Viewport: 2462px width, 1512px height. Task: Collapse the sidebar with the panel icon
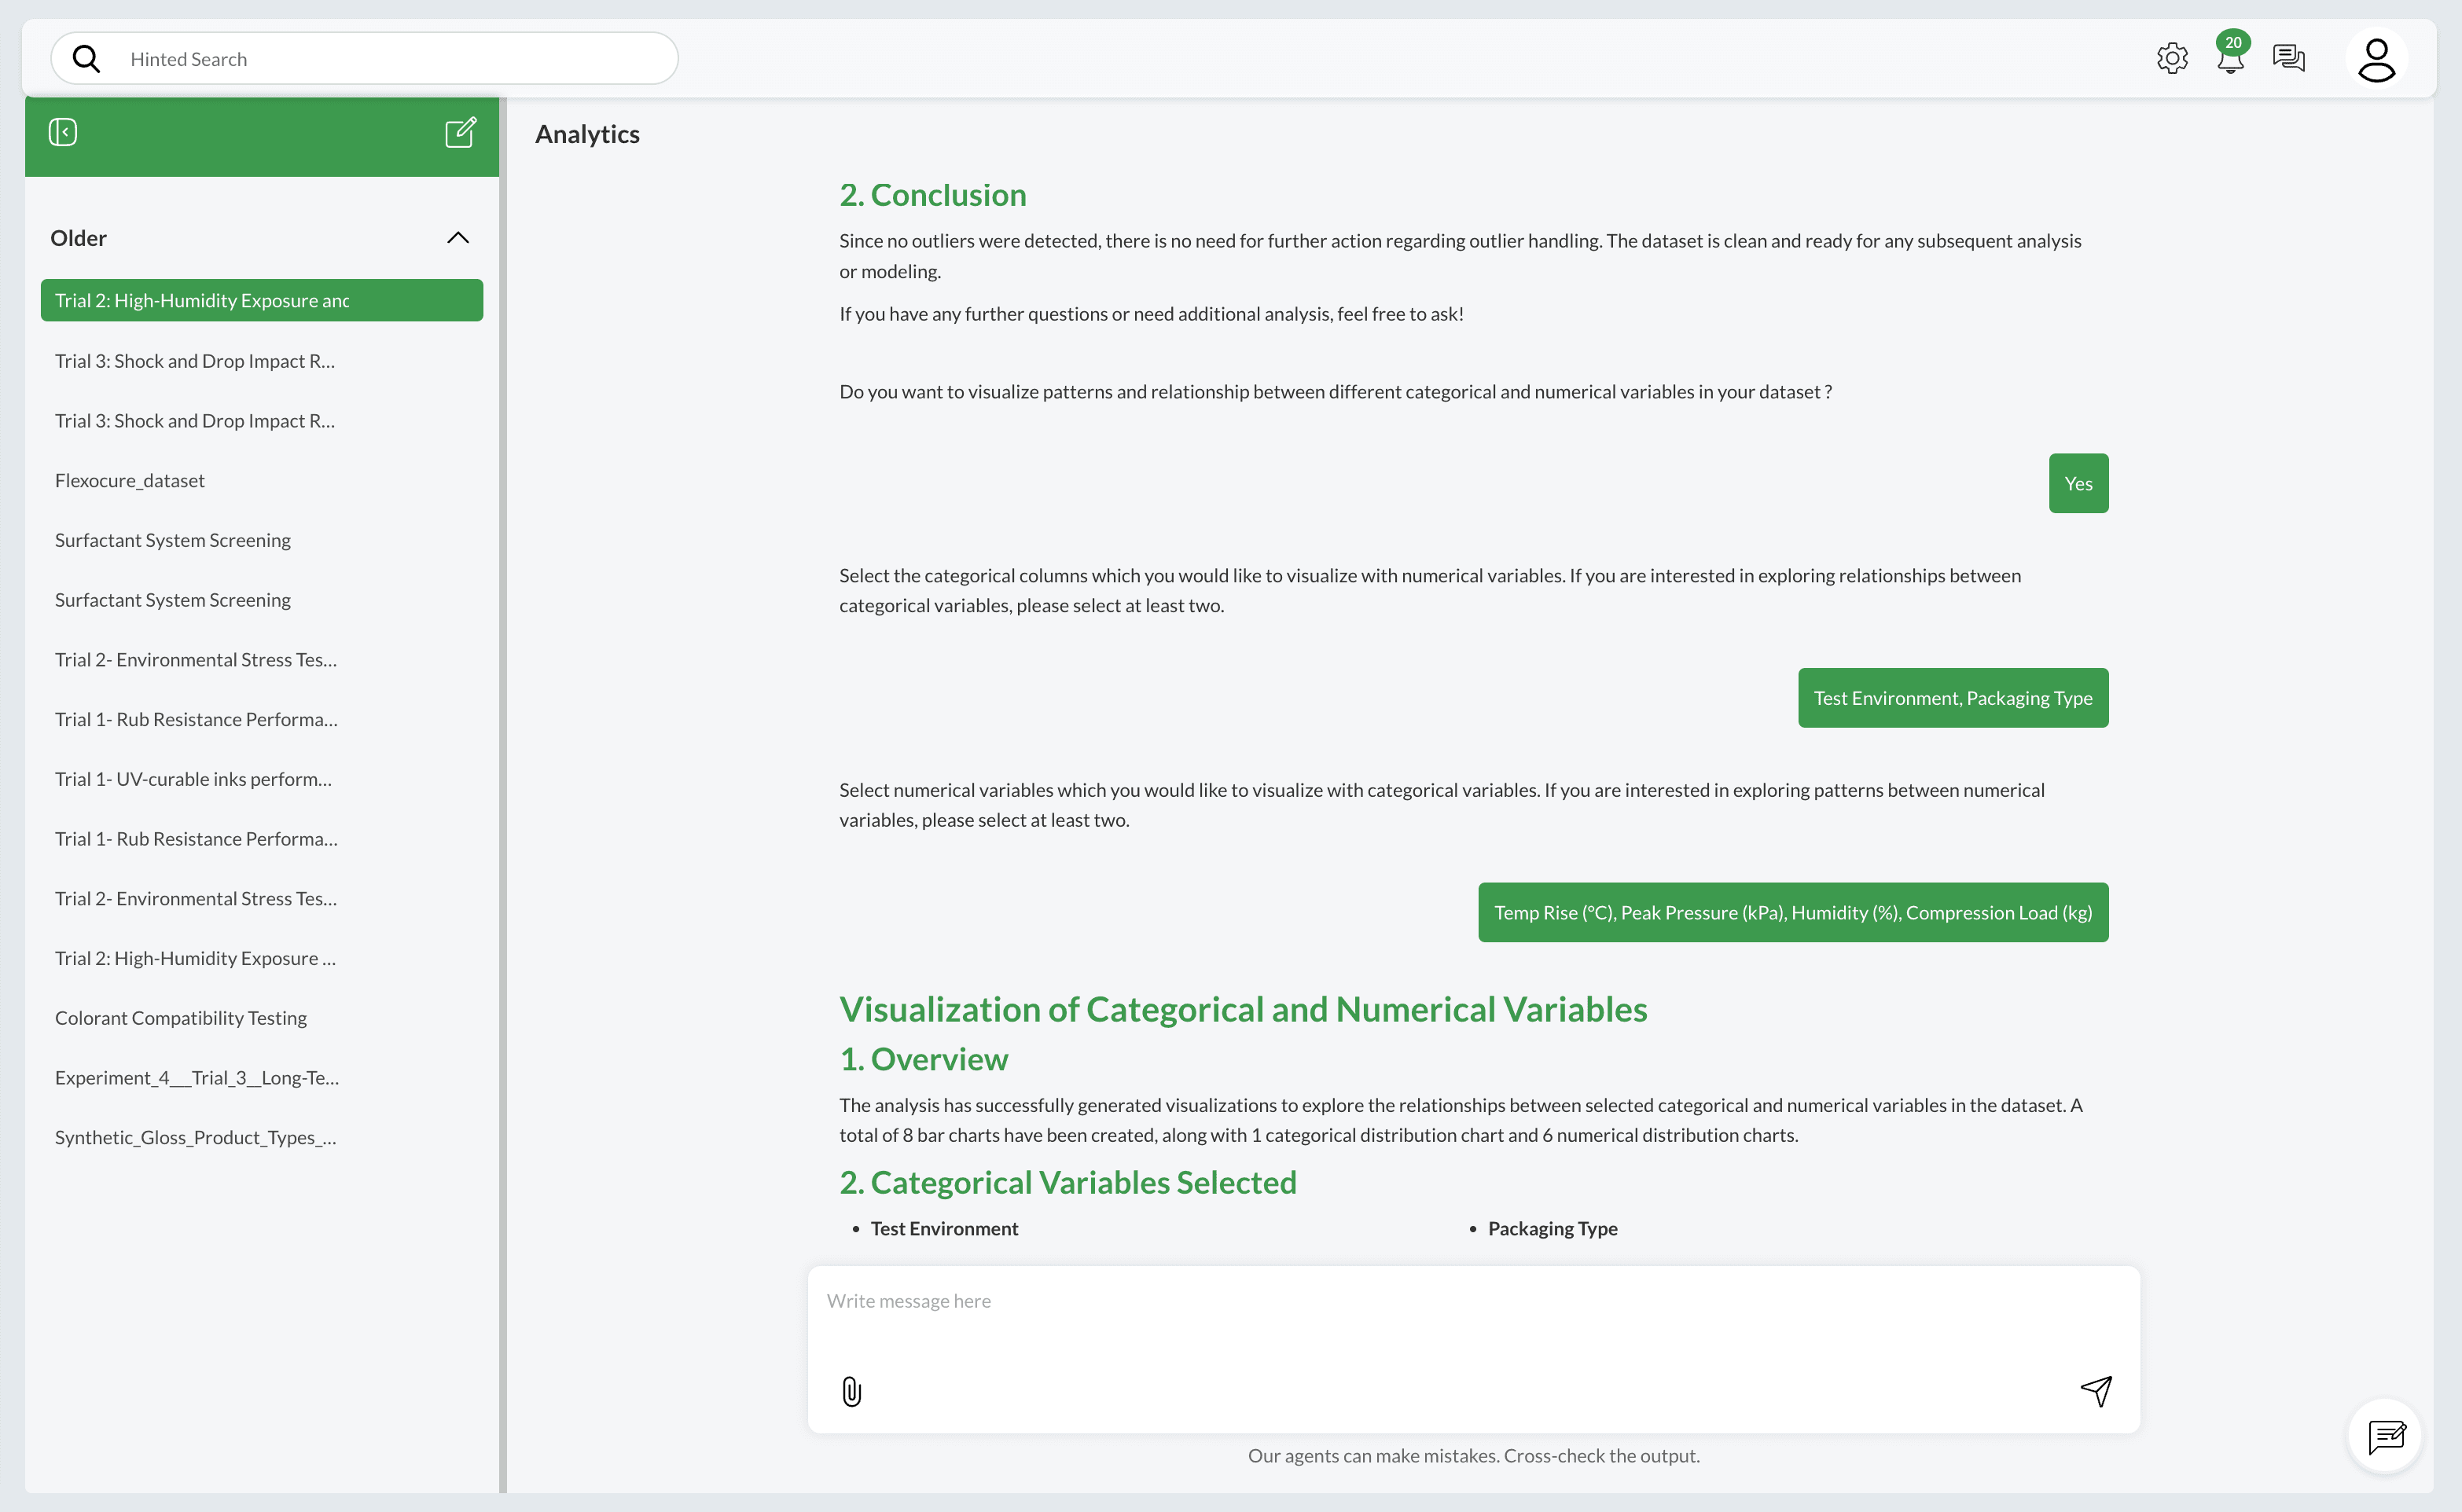pyautogui.click(x=62, y=131)
